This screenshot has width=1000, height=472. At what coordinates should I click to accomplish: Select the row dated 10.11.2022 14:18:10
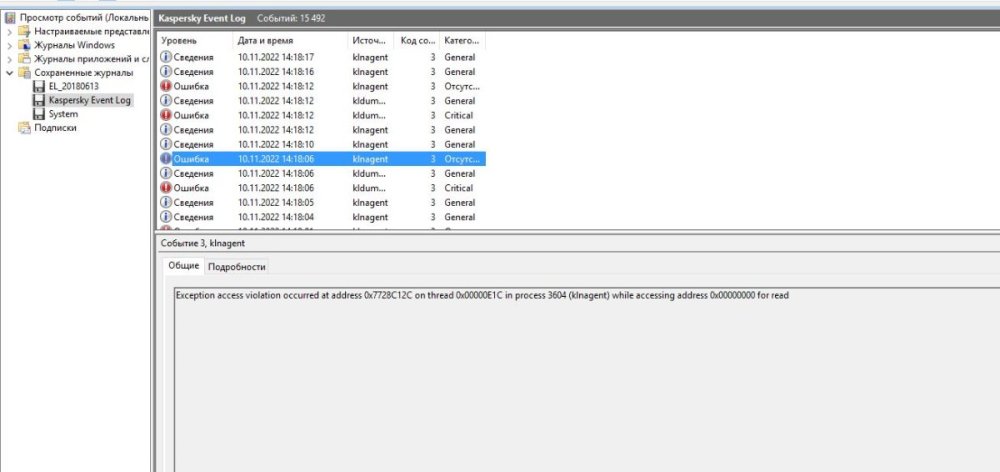[321, 145]
